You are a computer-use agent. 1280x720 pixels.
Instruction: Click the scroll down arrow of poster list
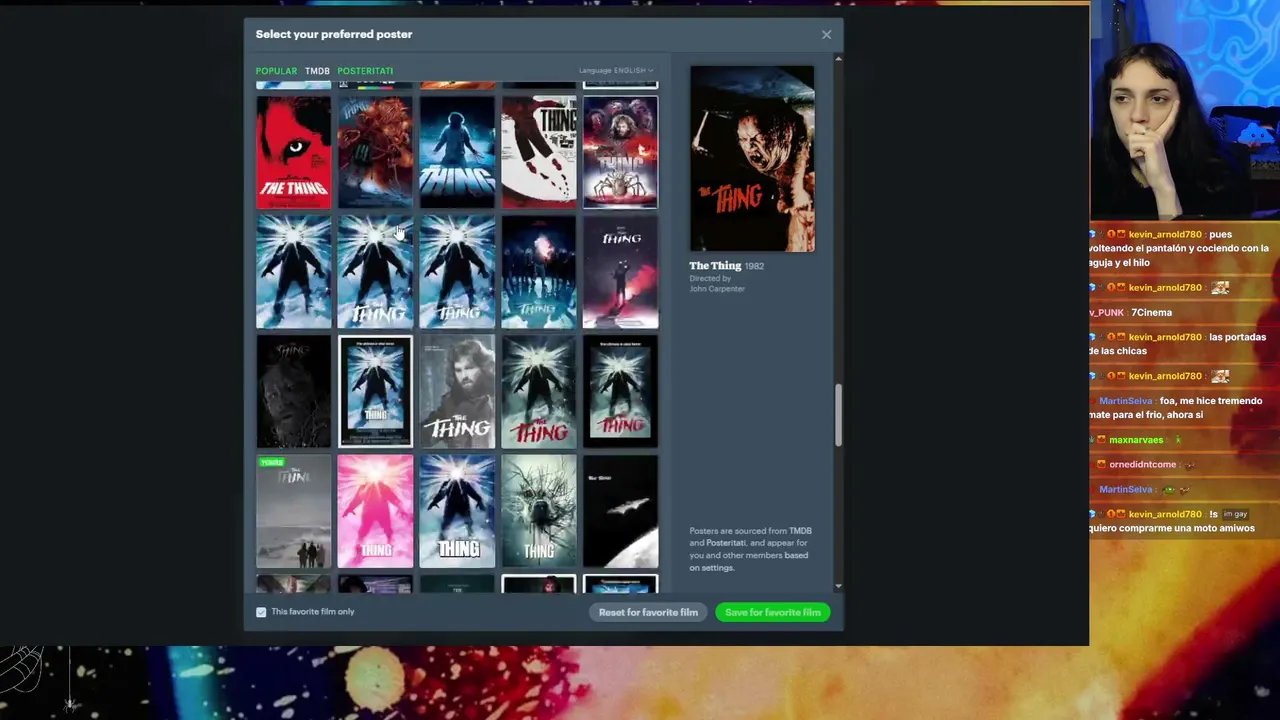(x=838, y=587)
